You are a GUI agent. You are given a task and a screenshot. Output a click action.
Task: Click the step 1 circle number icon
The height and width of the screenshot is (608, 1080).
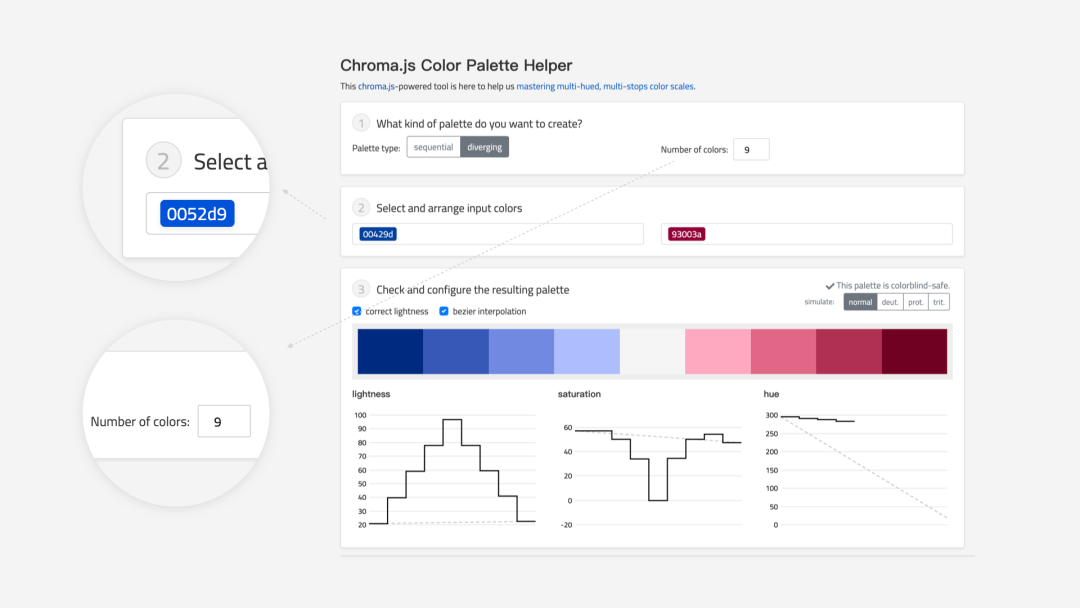[x=361, y=123]
